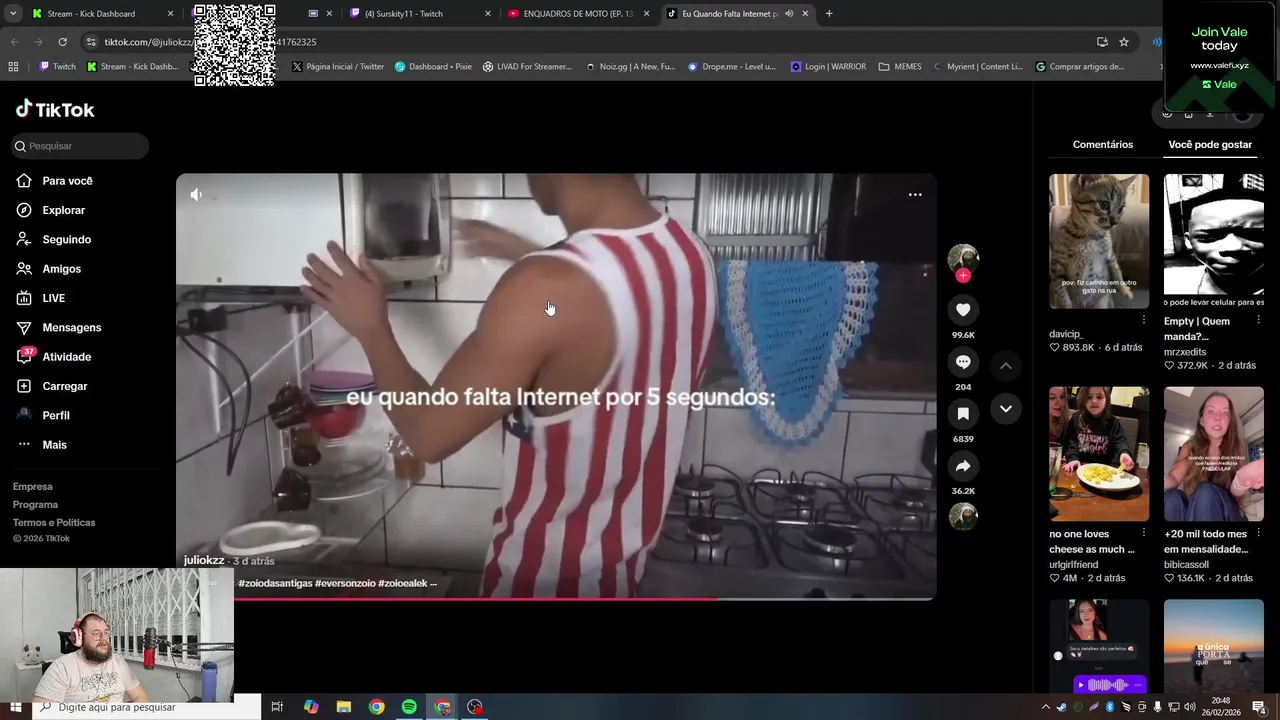Expand the Mais menu in sidebar

click(54, 445)
